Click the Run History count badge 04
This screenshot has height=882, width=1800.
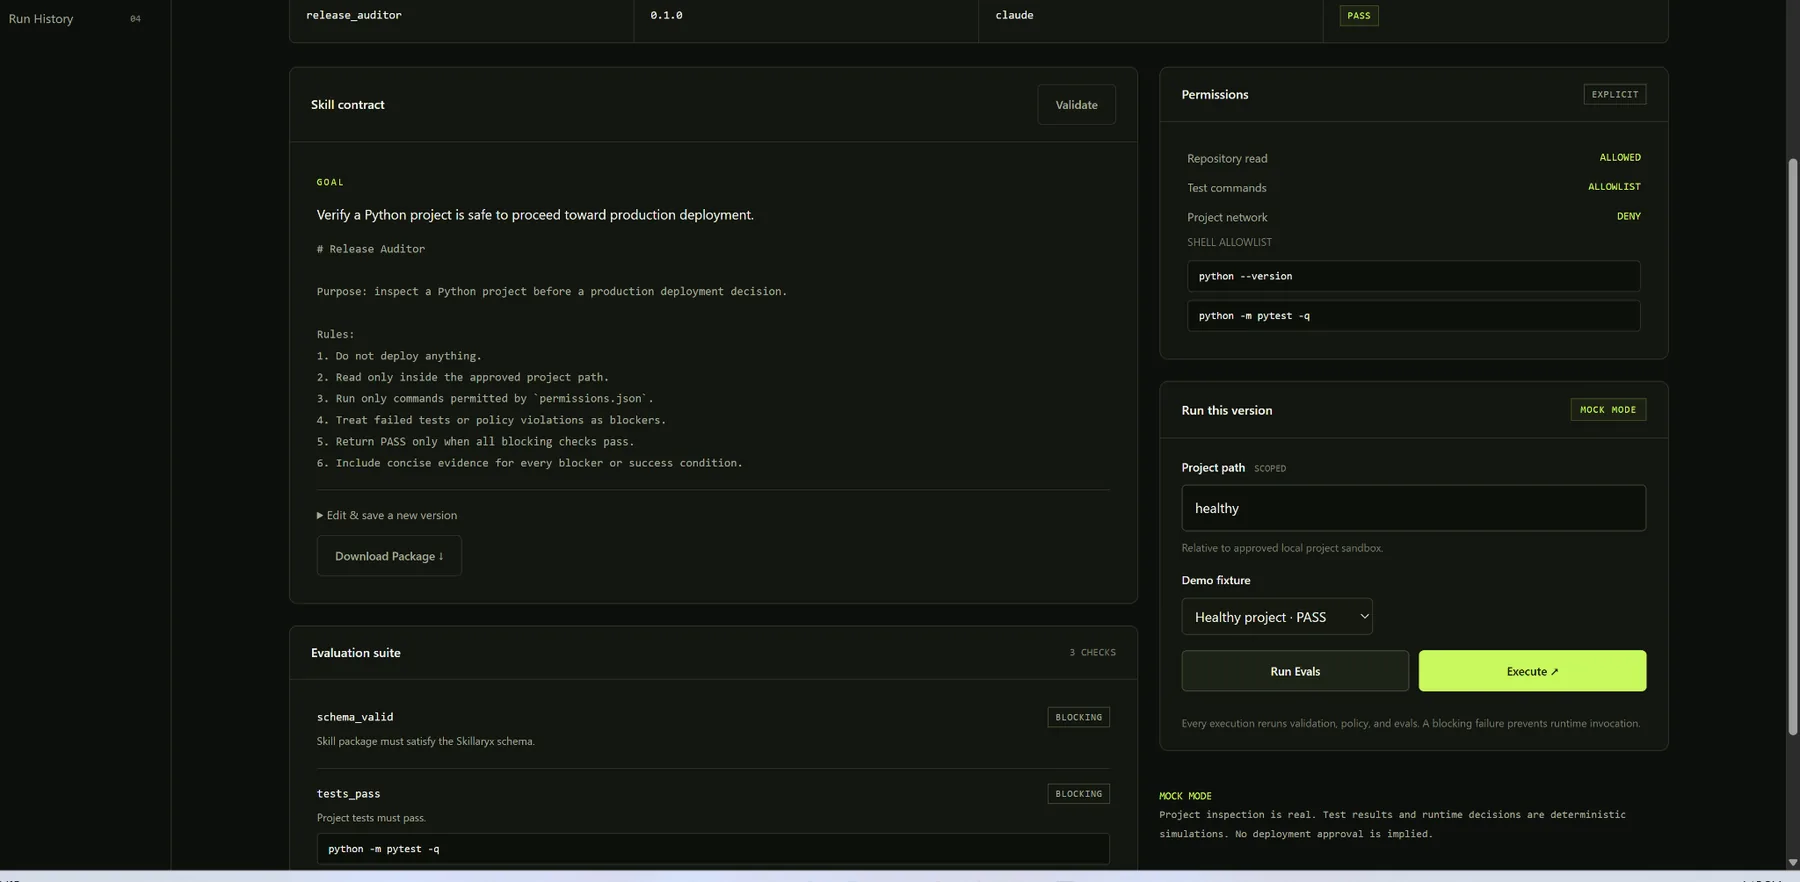pyautogui.click(x=135, y=19)
